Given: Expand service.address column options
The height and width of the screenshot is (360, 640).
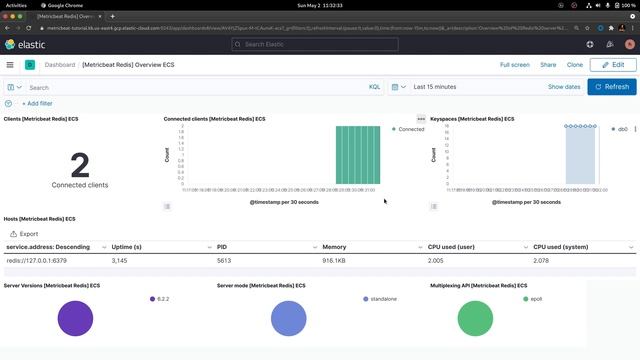Looking at the screenshot, I should pyautogui.click(x=104, y=247).
